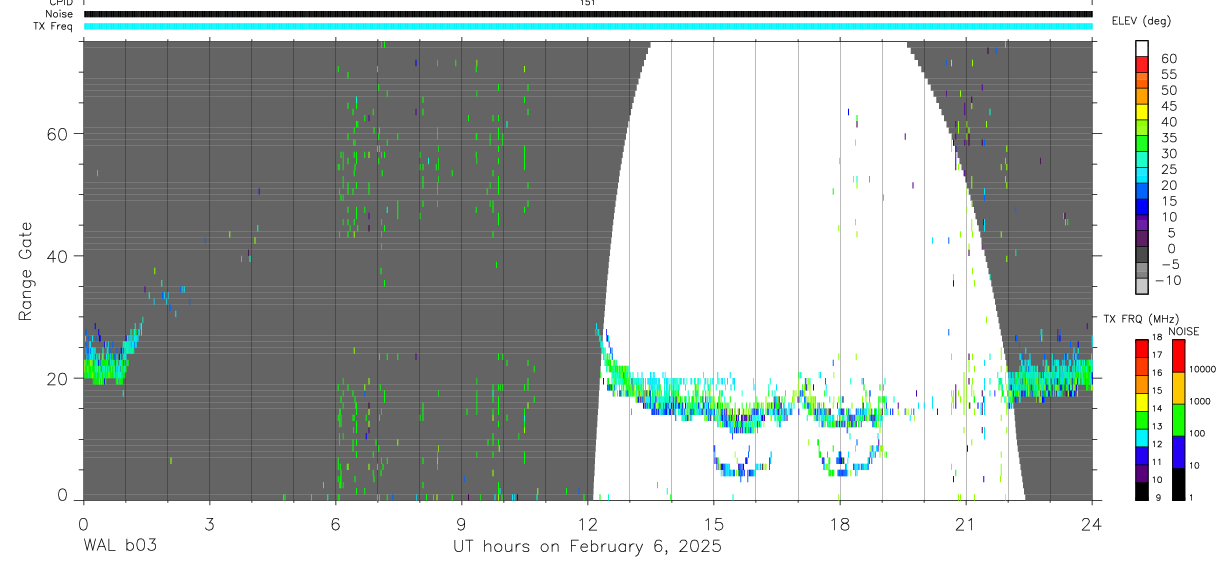Click the orange segment of NOISE color bar

(x=1178, y=388)
